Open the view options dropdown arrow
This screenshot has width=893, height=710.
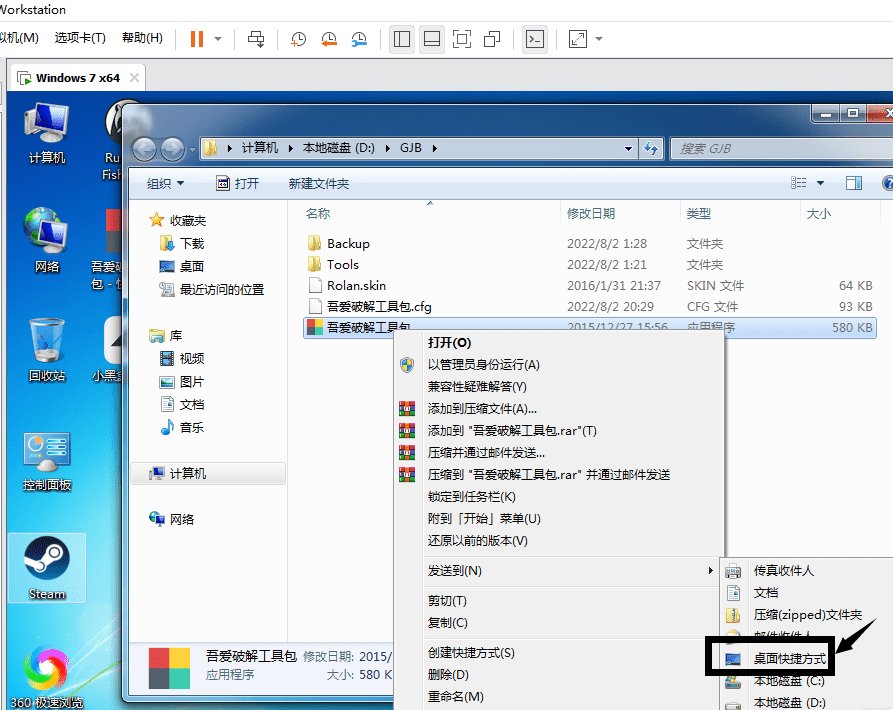[x=820, y=183]
